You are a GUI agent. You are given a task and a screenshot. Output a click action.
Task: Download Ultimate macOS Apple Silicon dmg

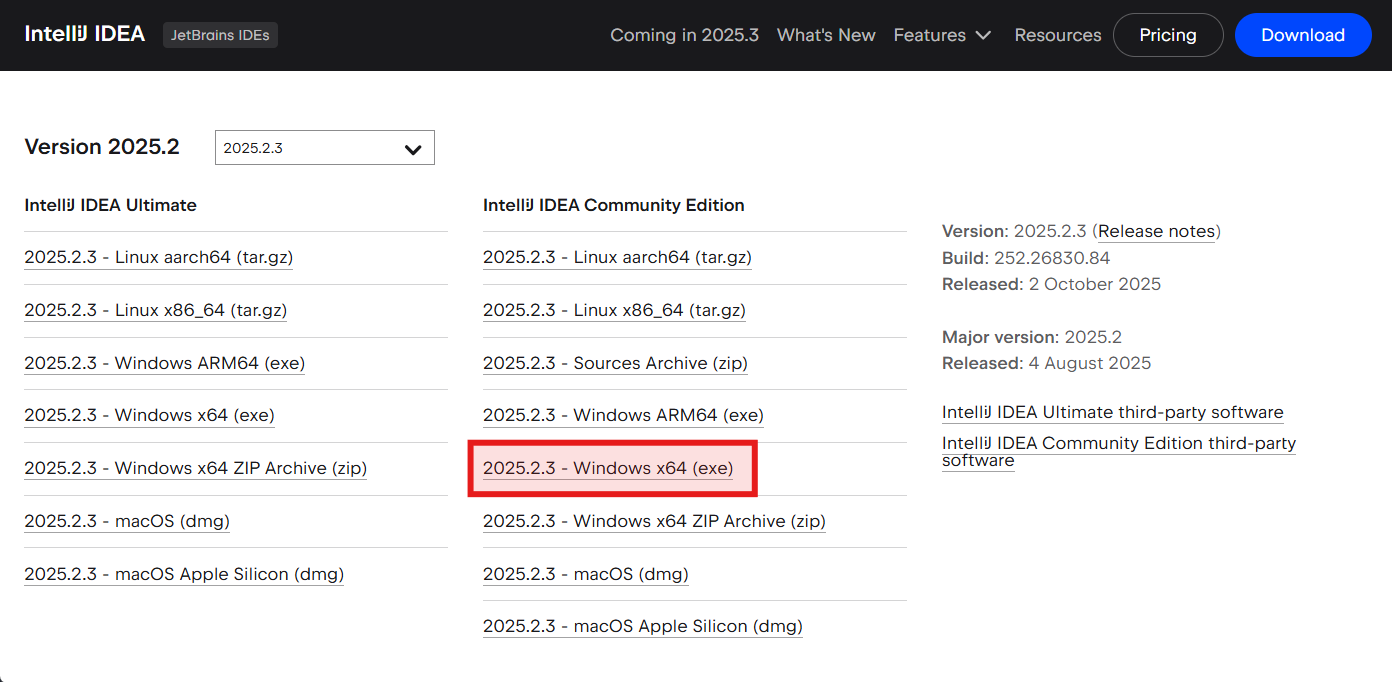(x=184, y=574)
